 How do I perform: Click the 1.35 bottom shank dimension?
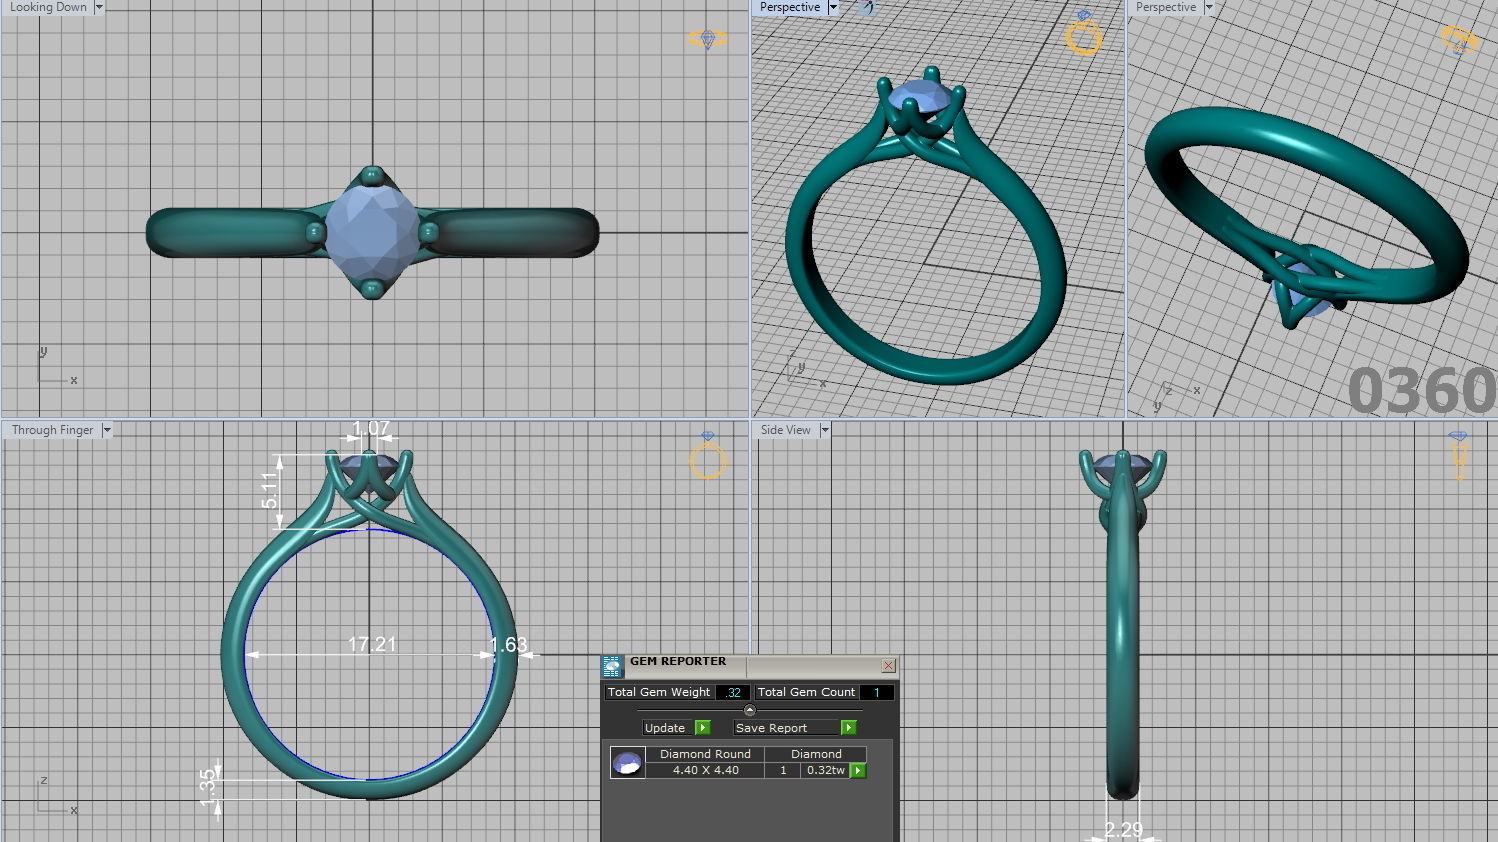[x=208, y=786]
